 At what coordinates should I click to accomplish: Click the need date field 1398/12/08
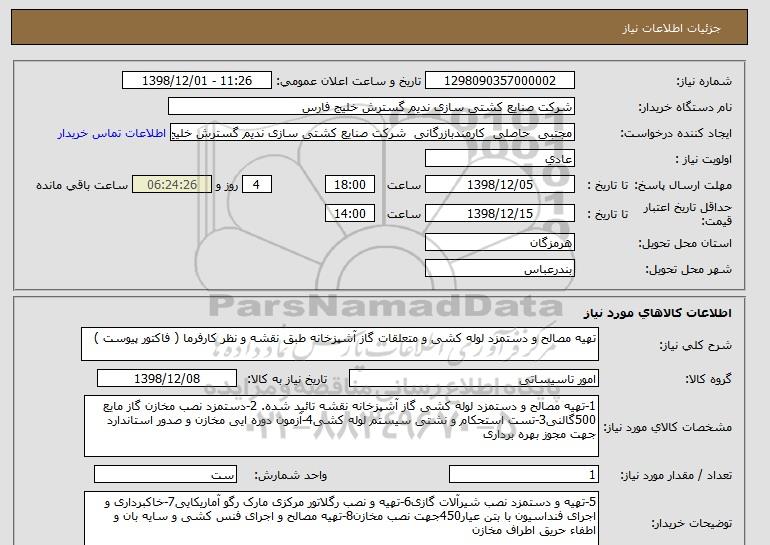tap(167, 379)
